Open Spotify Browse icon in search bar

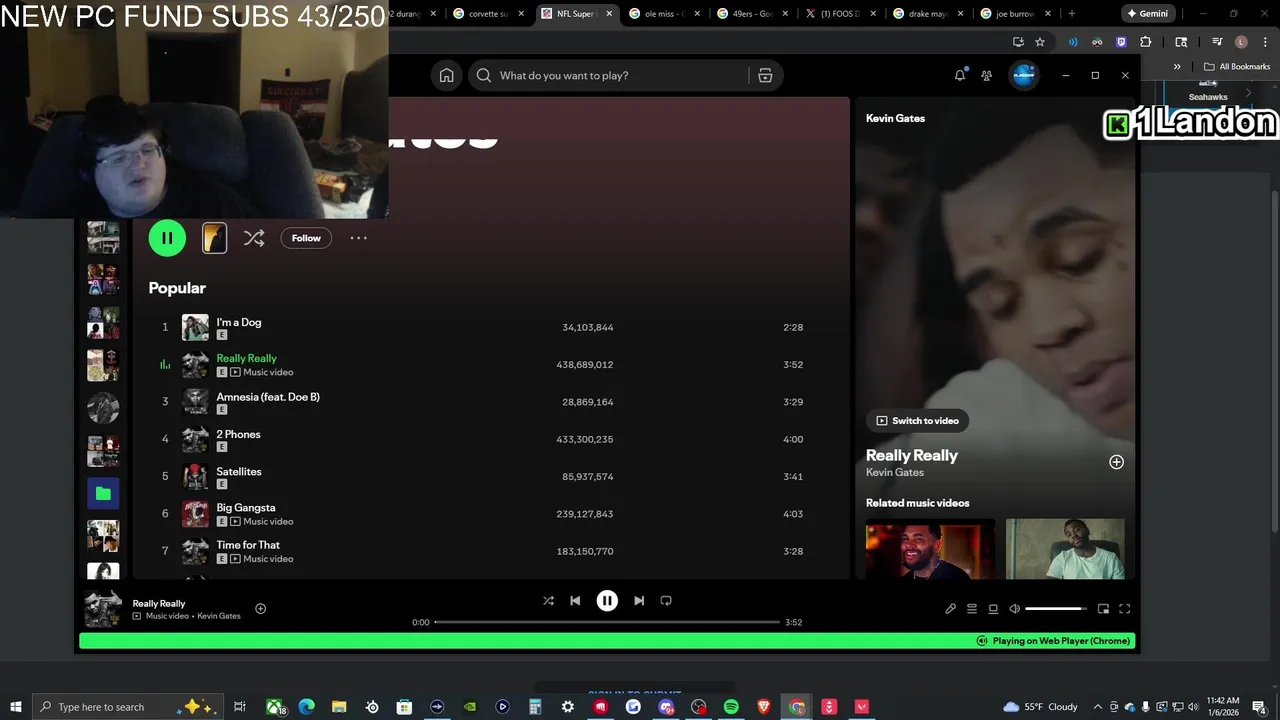(765, 75)
